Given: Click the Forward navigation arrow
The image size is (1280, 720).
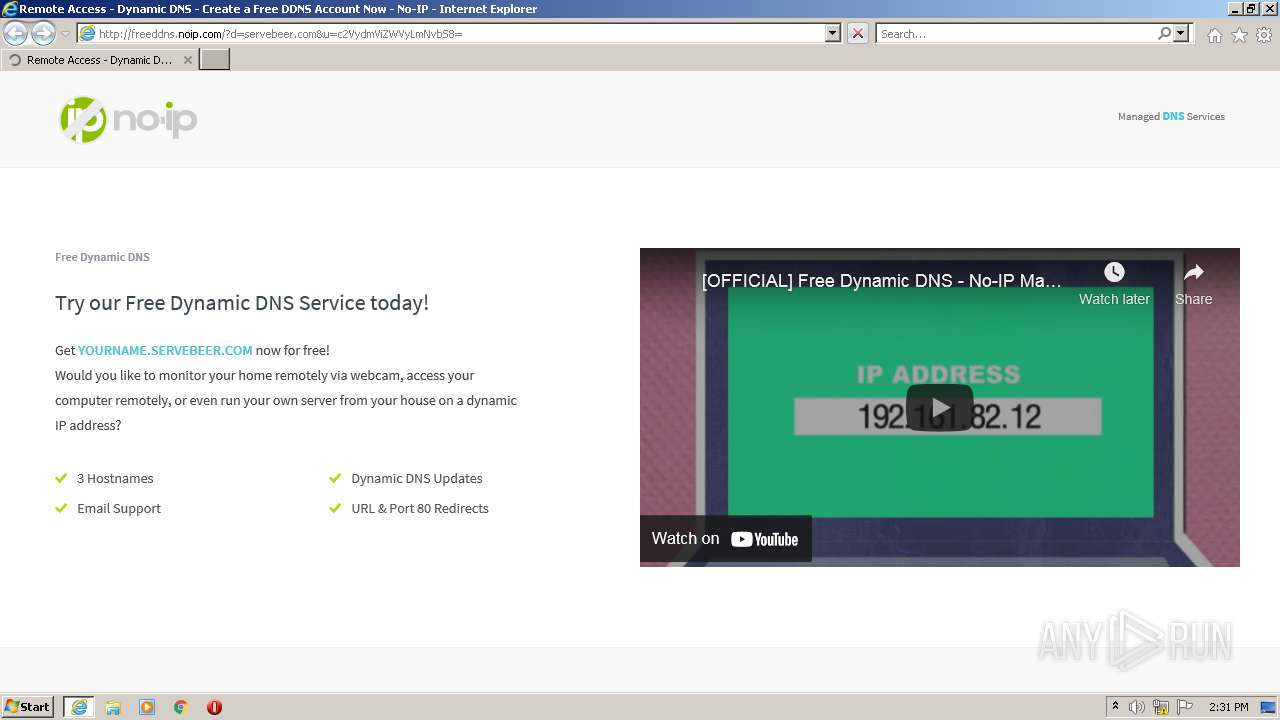Looking at the screenshot, I should click(x=43, y=33).
